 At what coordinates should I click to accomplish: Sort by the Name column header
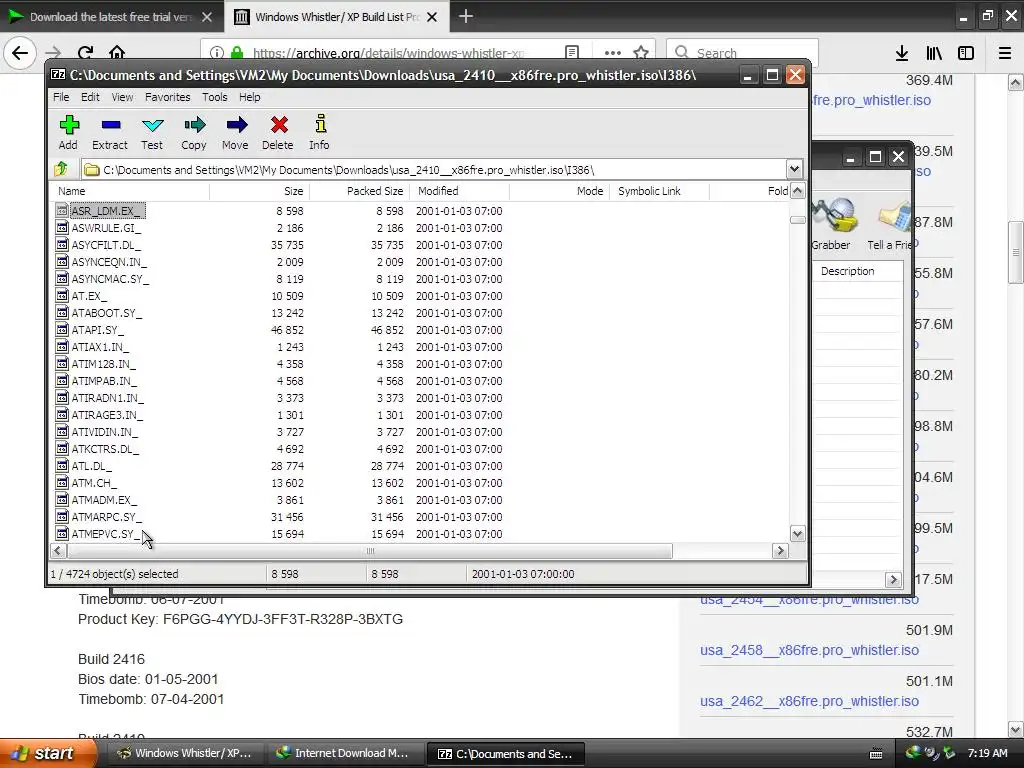pos(131,191)
